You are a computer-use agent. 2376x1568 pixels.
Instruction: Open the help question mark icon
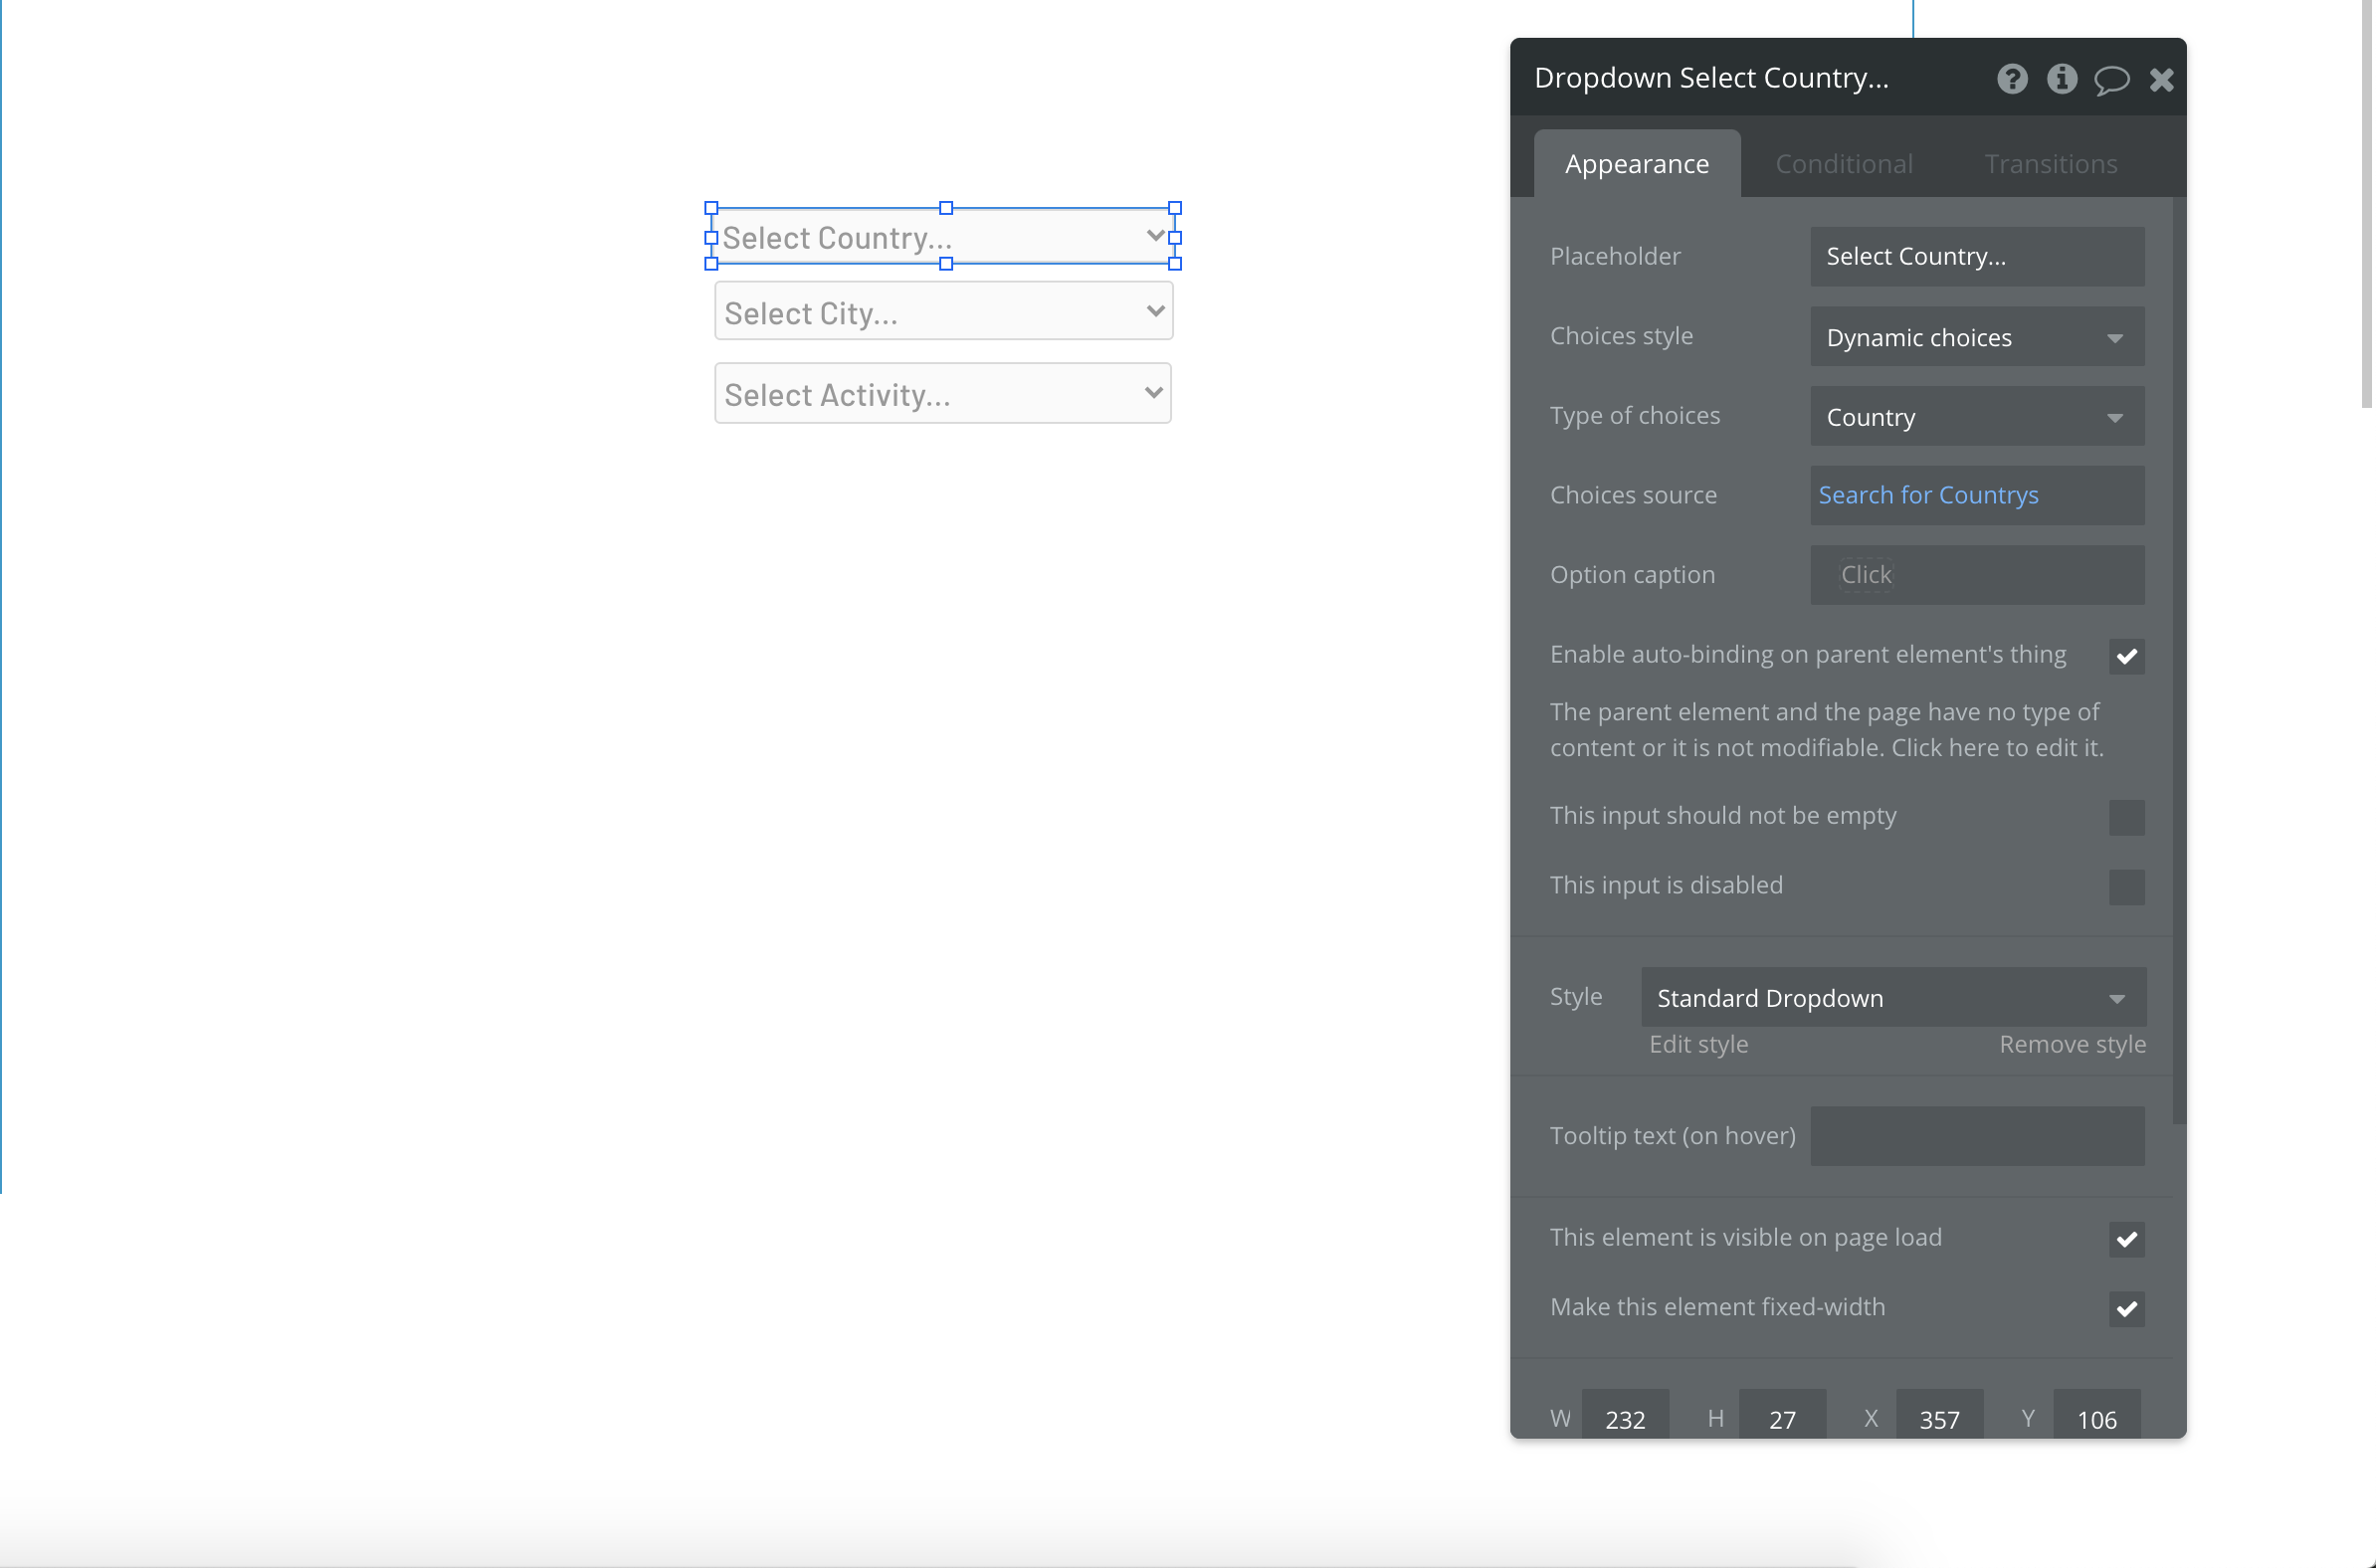tap(2012, 79)
